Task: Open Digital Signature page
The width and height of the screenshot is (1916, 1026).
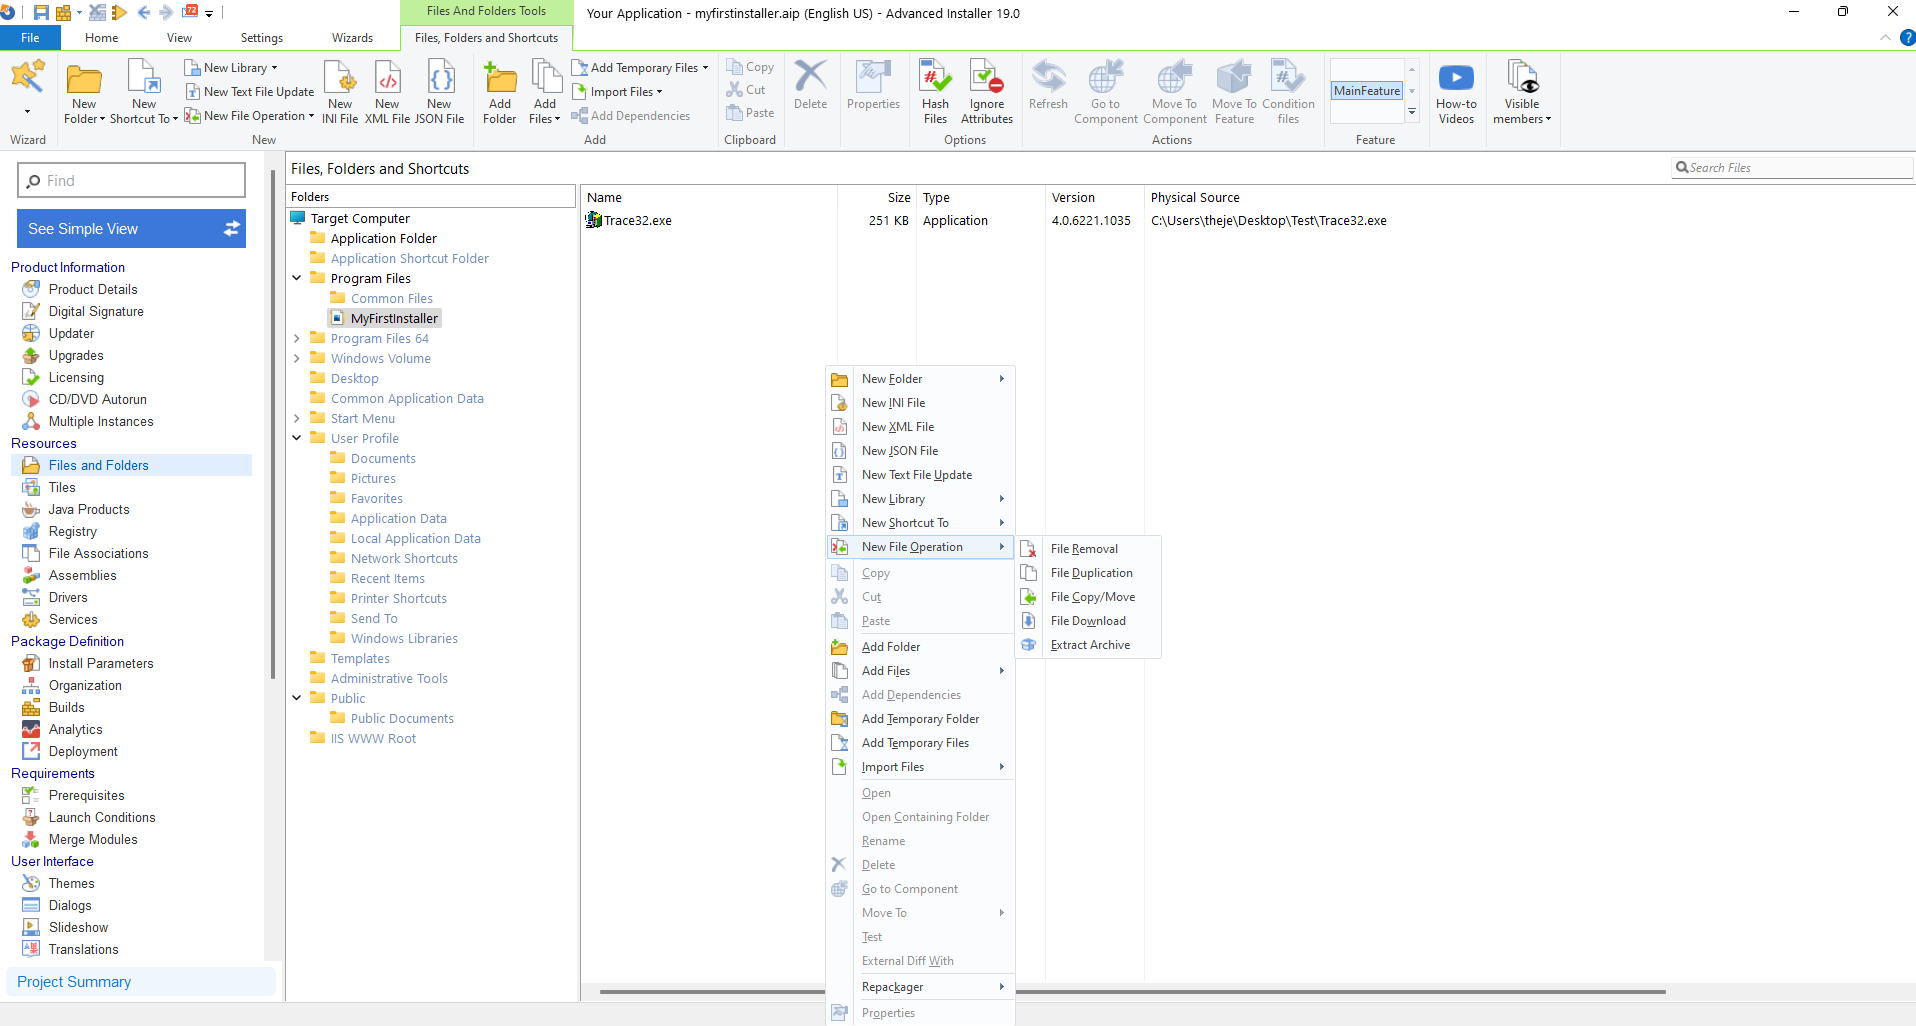Action: (x=96, y=311)
